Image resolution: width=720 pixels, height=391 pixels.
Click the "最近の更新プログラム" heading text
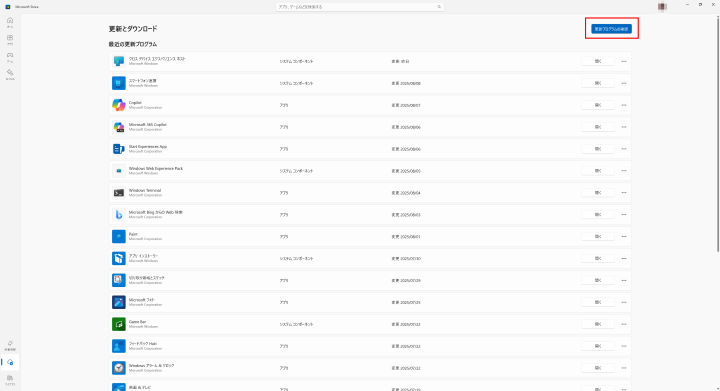133,45
